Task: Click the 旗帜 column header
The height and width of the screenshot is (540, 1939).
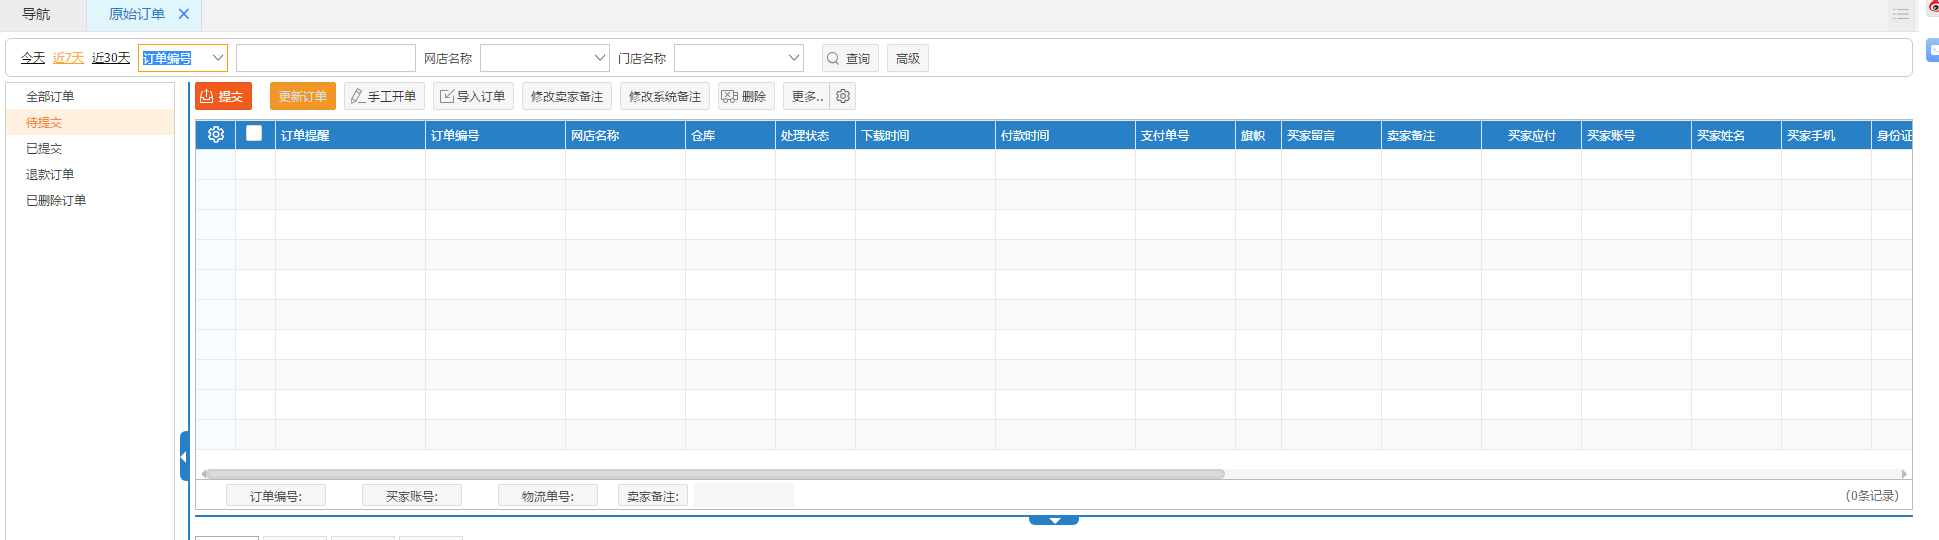Action: (x=1258, y=135)
